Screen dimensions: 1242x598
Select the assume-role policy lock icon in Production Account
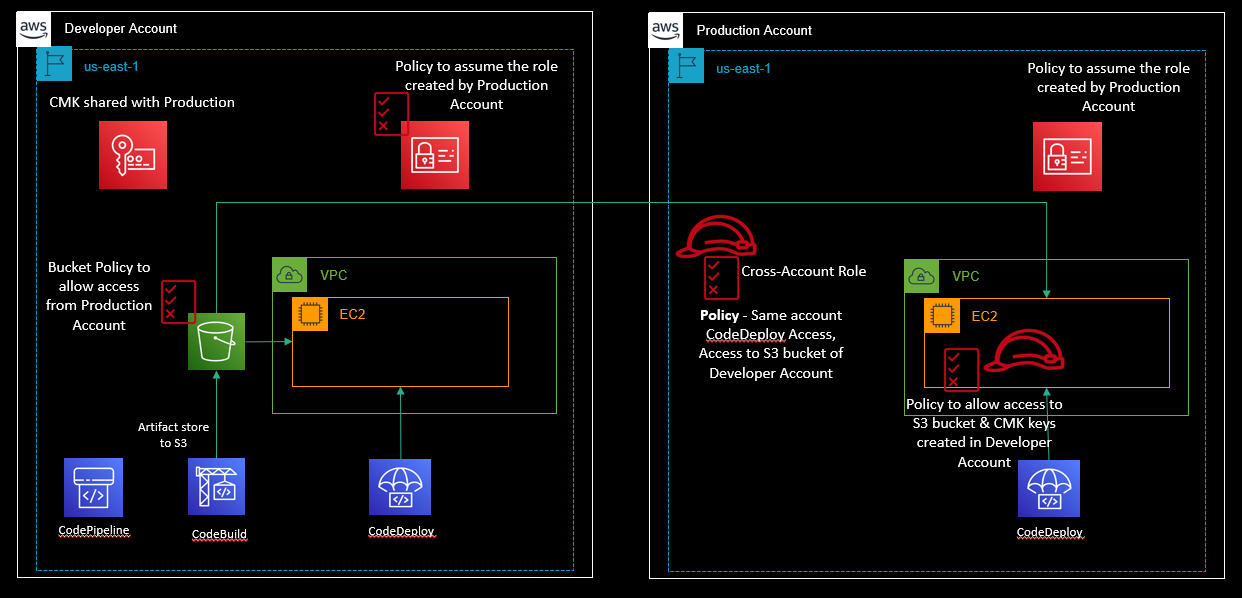click(x=1067, y=156)
